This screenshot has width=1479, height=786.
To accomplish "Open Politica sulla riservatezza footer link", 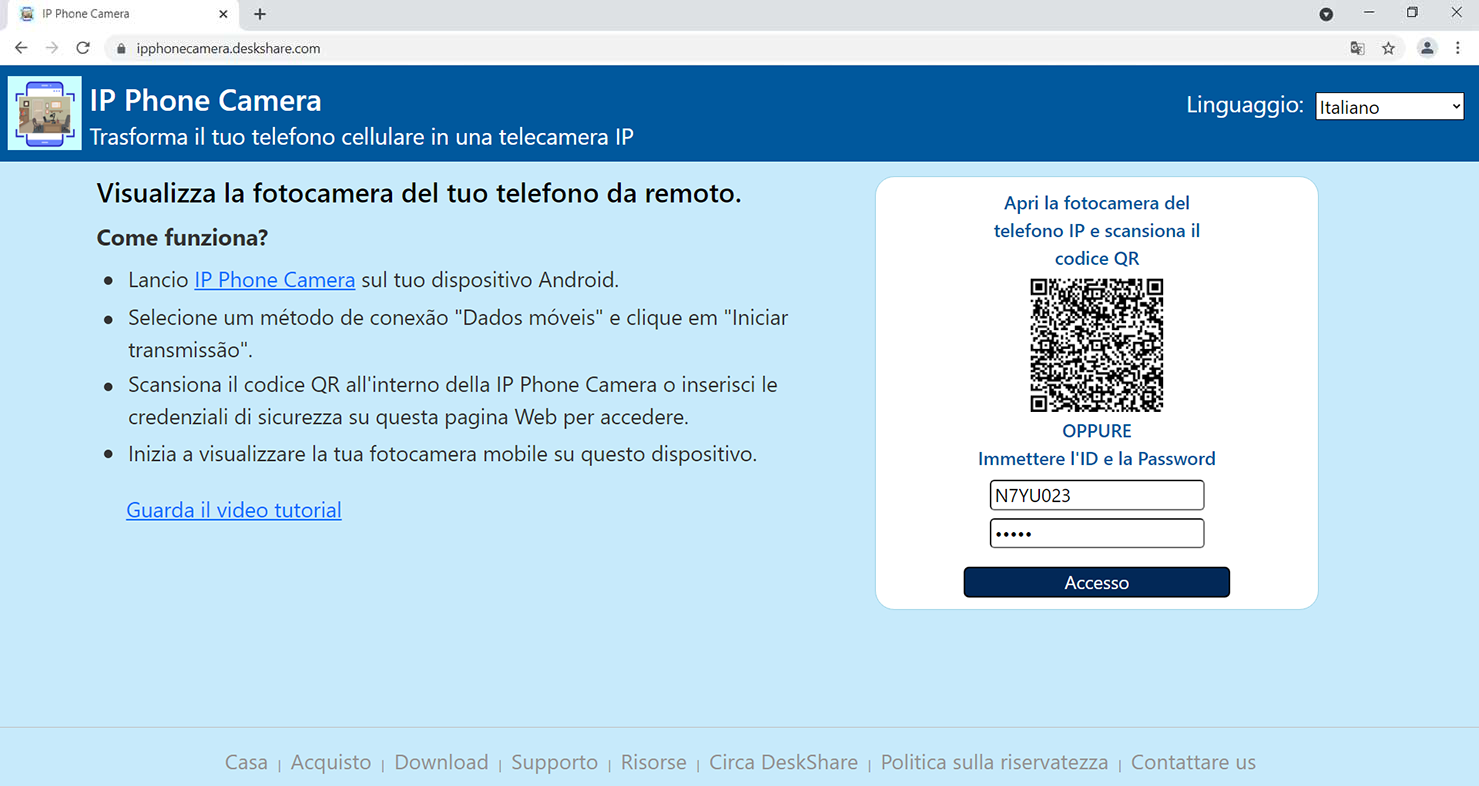I will pyautogui.click(x=994, y=762).
